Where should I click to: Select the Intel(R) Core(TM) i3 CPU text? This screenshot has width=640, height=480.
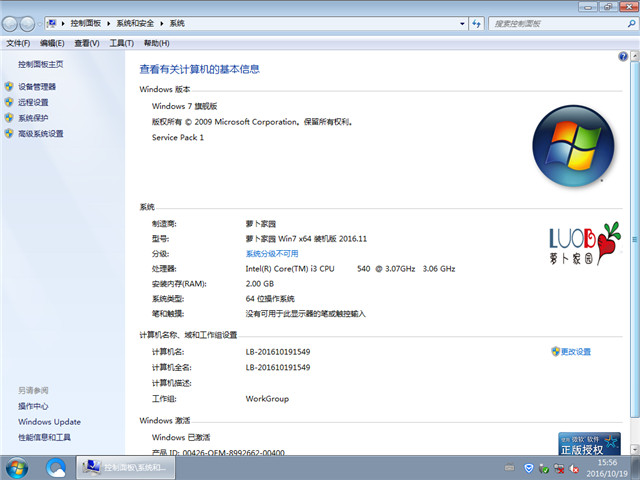pyautogui.click(x=290, y=269)
